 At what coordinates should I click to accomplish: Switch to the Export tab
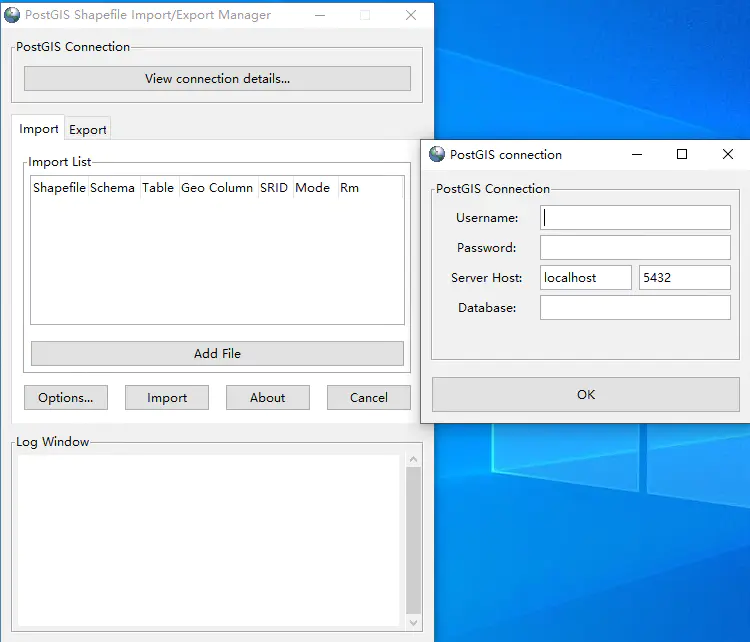(x=88, y=130)
